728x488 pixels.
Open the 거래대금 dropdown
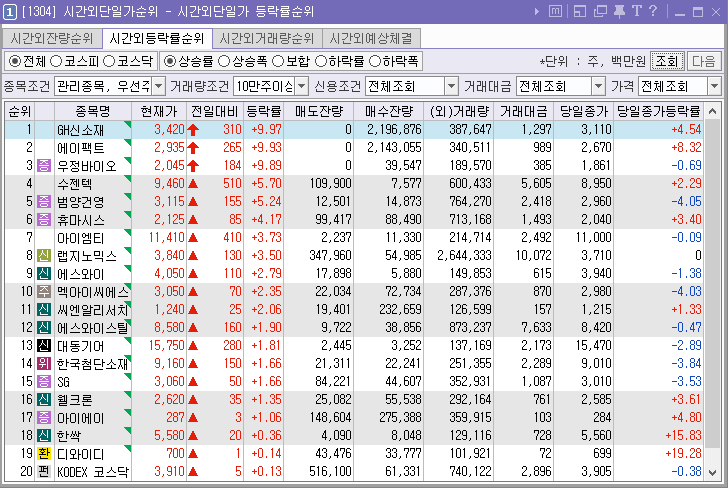point(598,86)
